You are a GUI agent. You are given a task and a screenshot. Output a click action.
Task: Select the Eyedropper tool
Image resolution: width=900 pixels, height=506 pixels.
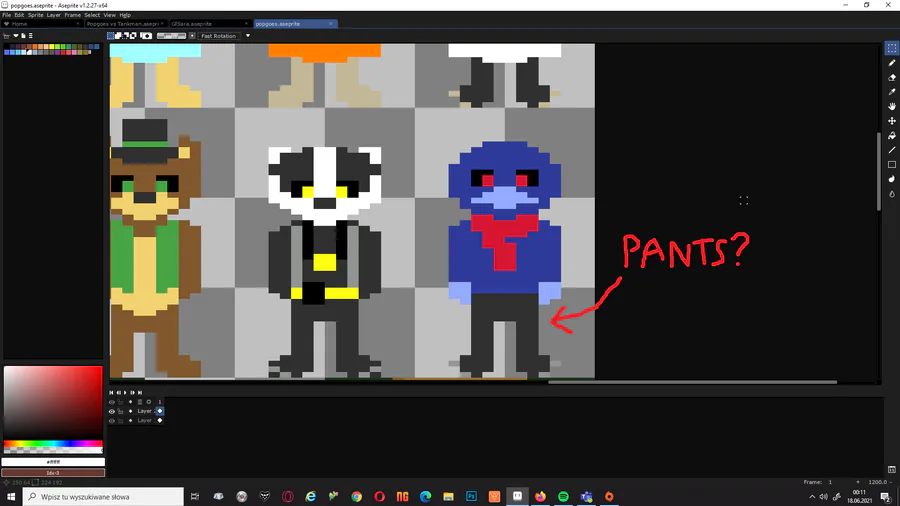point(891,92)
